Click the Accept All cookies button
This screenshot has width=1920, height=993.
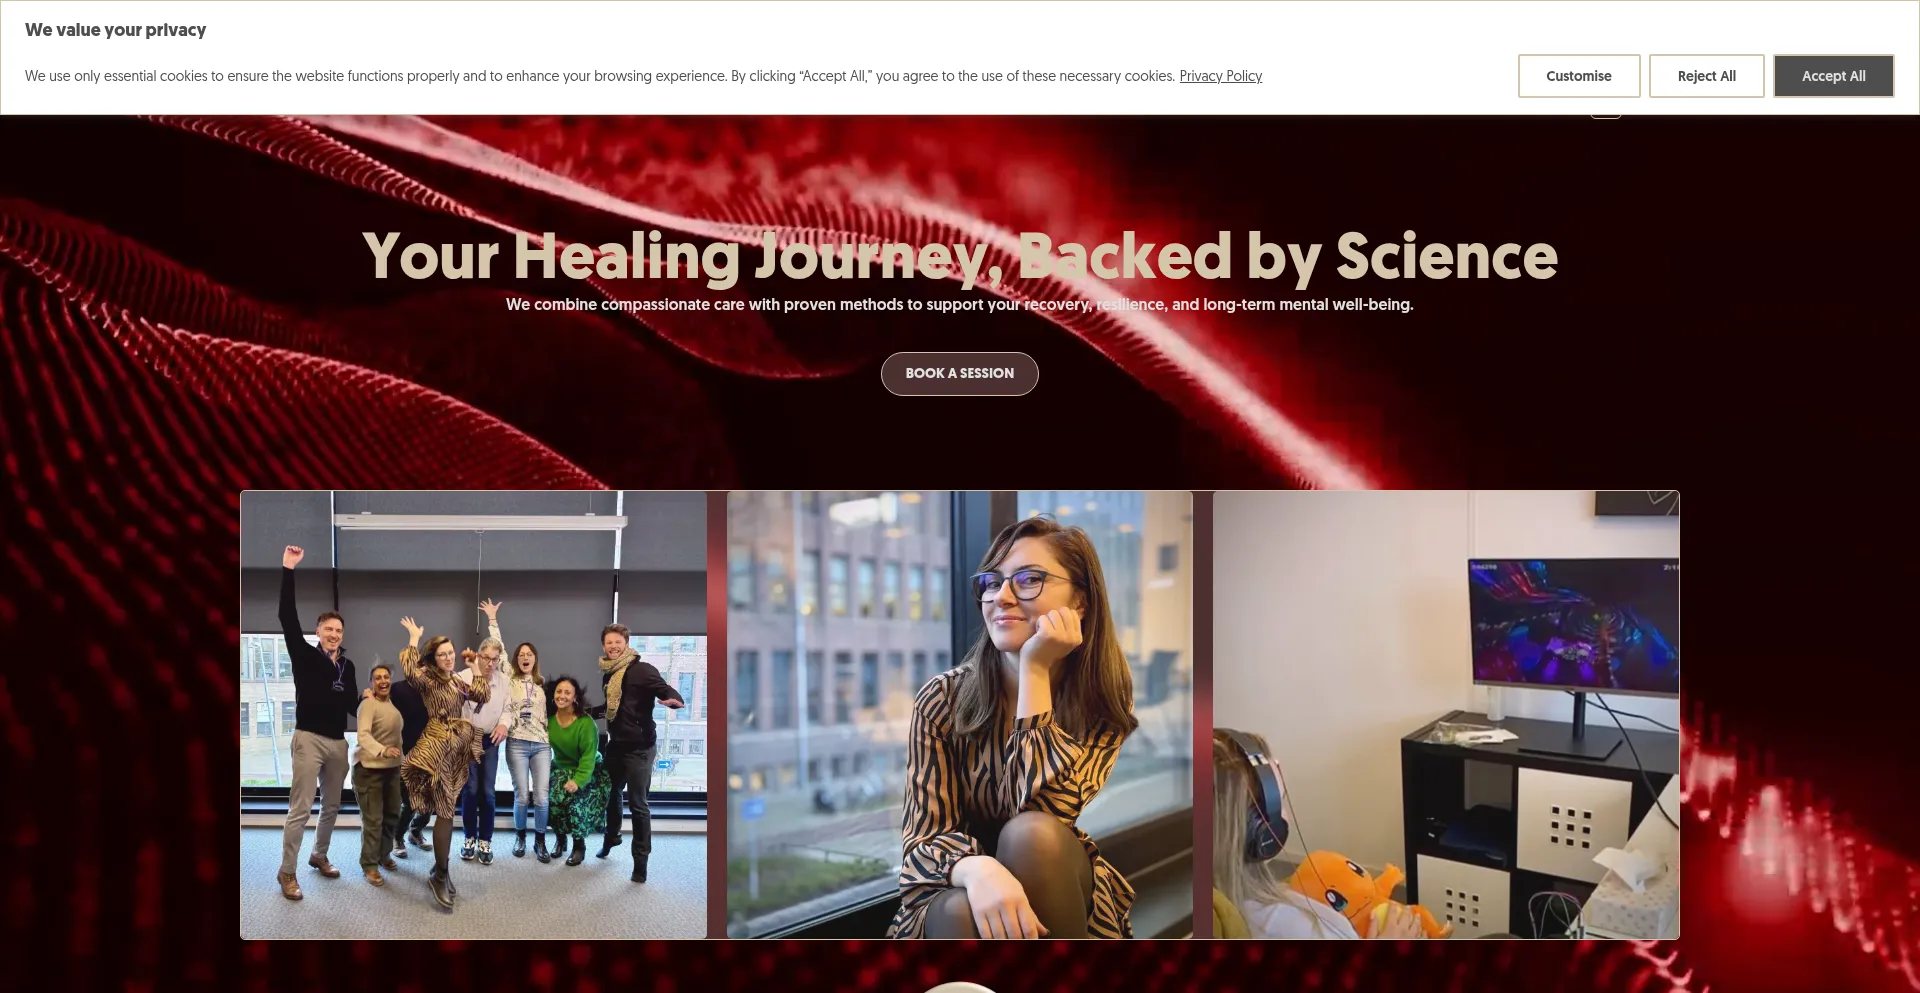tap(1833, 76)
